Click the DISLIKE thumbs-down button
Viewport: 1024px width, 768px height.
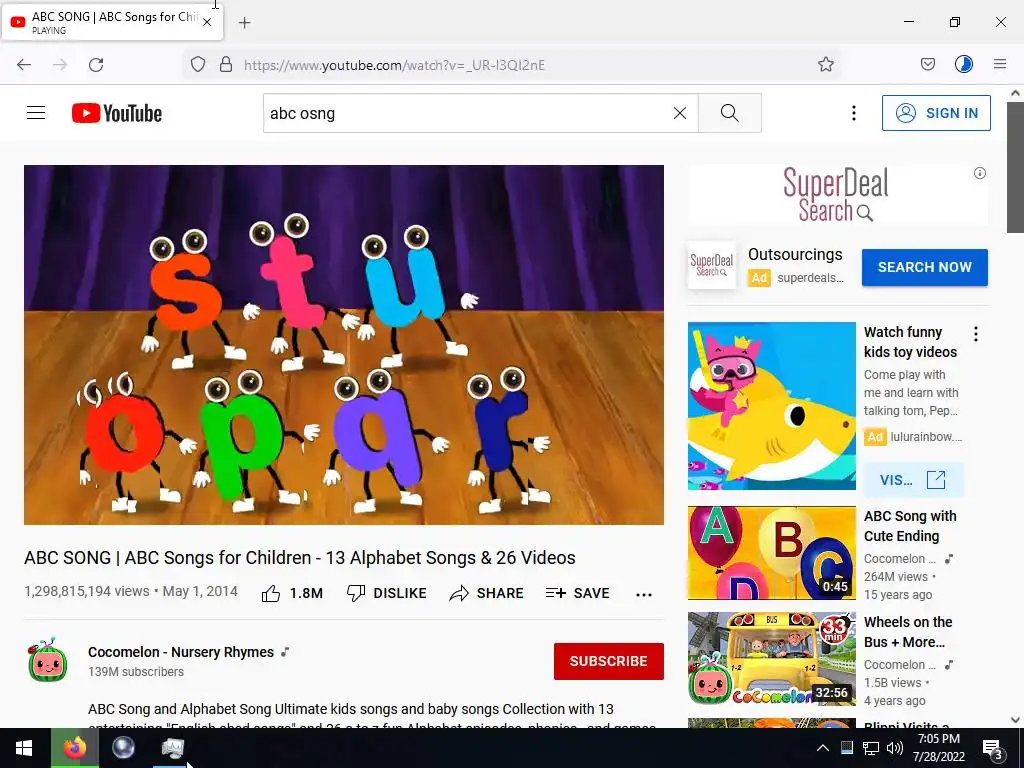[x=387, y=593]
